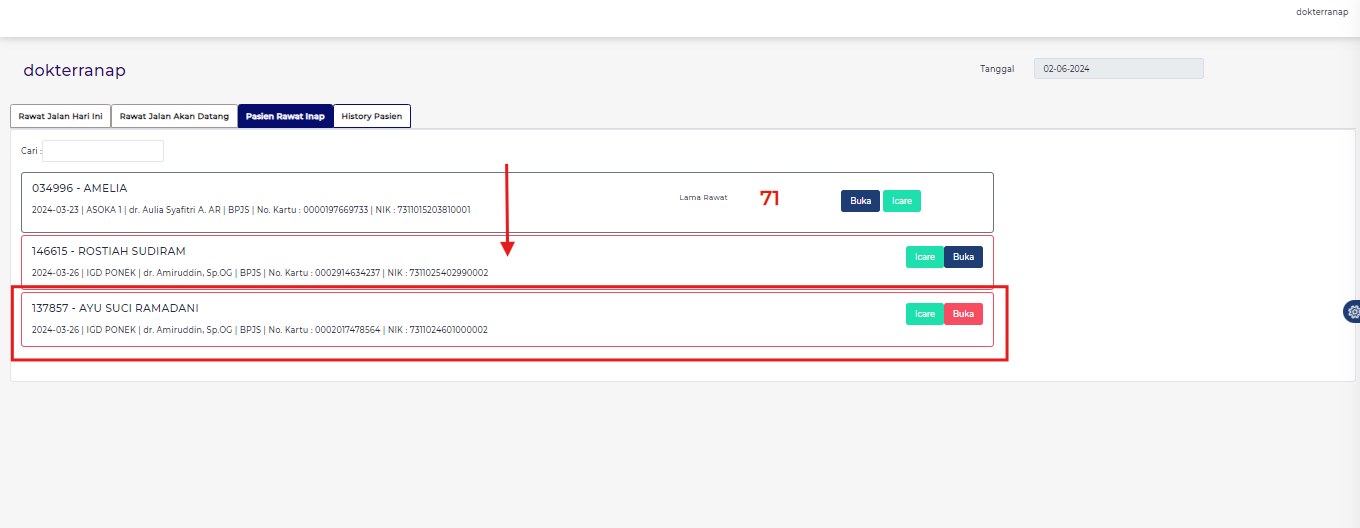Click the Lama Rawat label
The image size is (1360, 528).
pyautogui.click(x=703, y=198)
